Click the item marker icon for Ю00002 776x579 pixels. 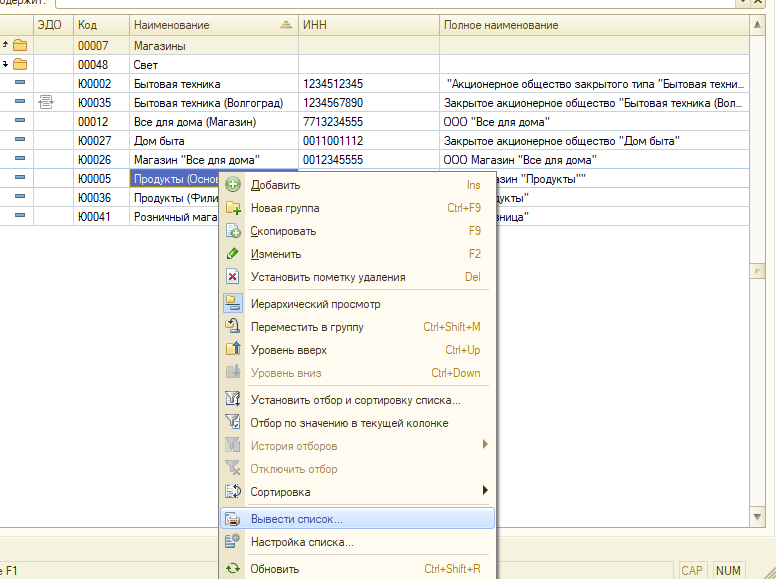pos(20,82)
